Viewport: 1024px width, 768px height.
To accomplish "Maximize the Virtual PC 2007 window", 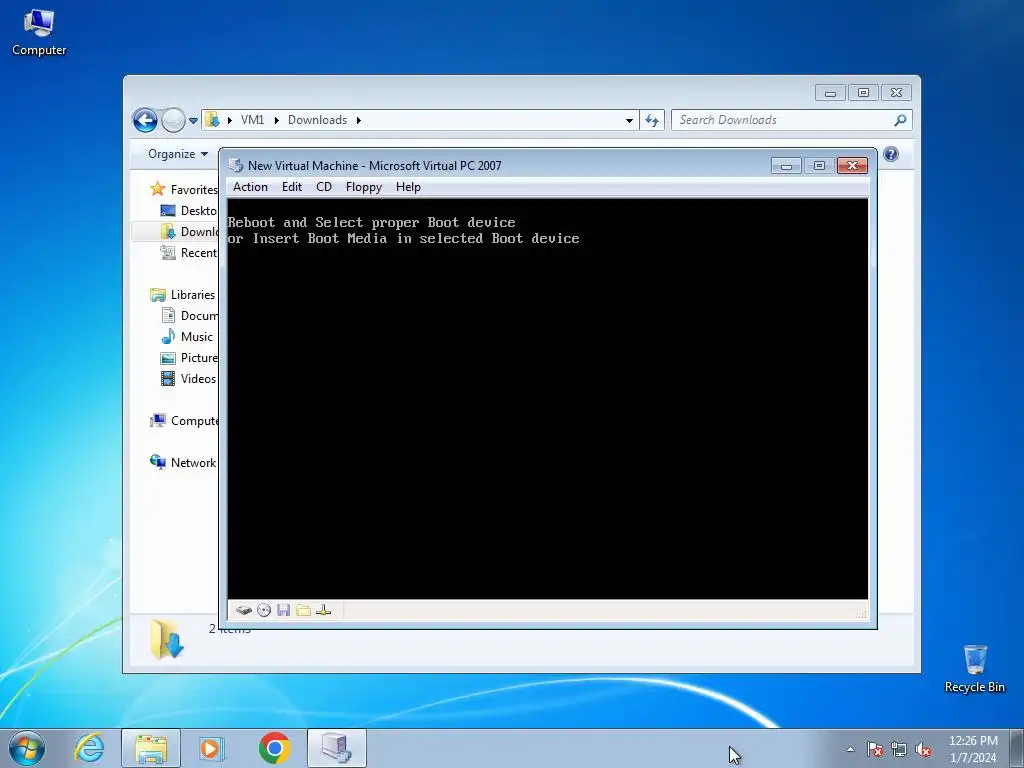I will point(819,166).
